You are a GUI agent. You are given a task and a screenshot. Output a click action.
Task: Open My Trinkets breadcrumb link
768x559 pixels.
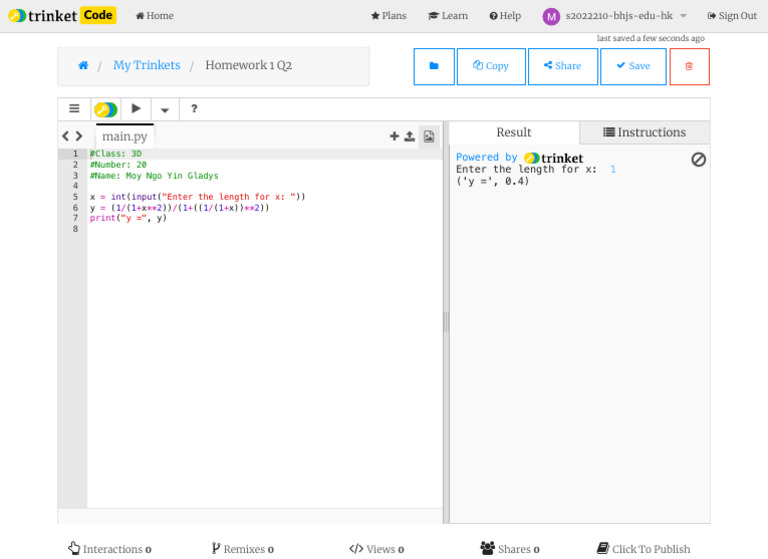[146, 65]
